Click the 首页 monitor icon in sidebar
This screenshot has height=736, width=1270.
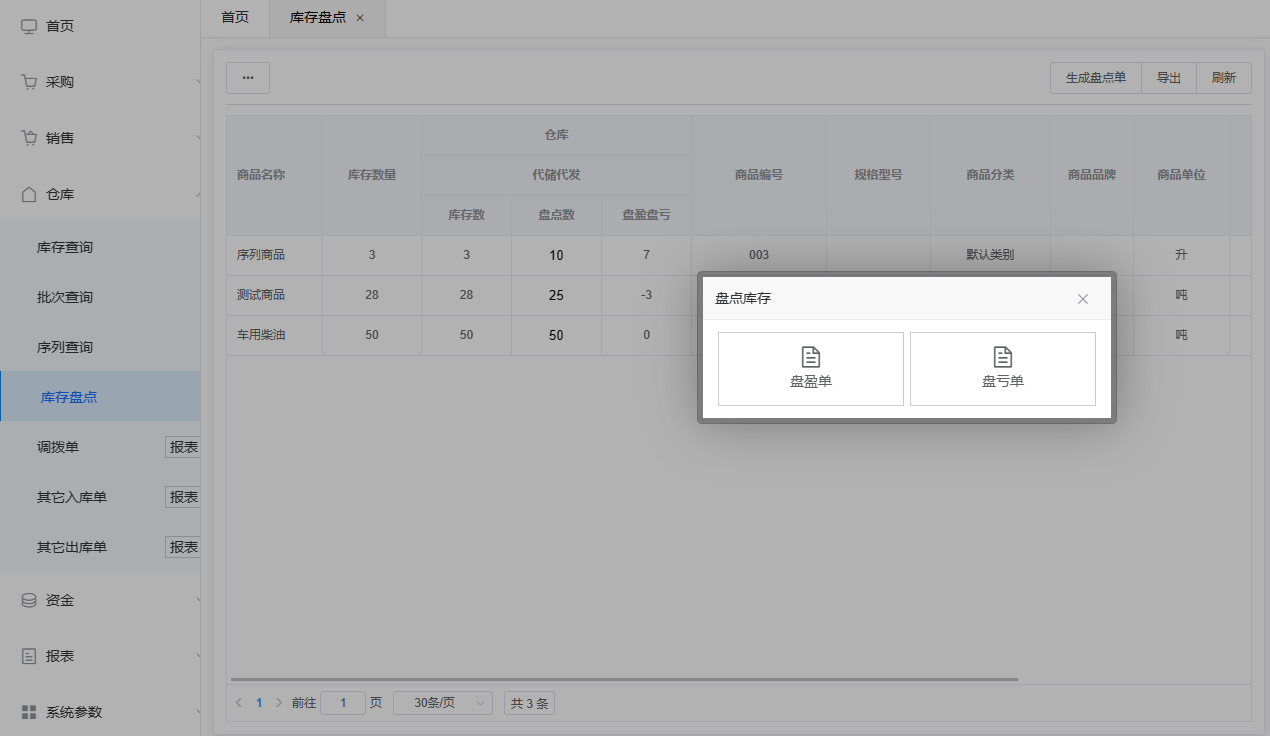pos(29,26)
